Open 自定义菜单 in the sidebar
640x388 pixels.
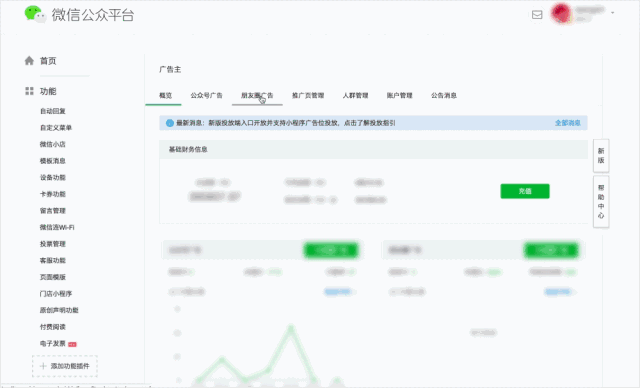[x=56, y=128]
